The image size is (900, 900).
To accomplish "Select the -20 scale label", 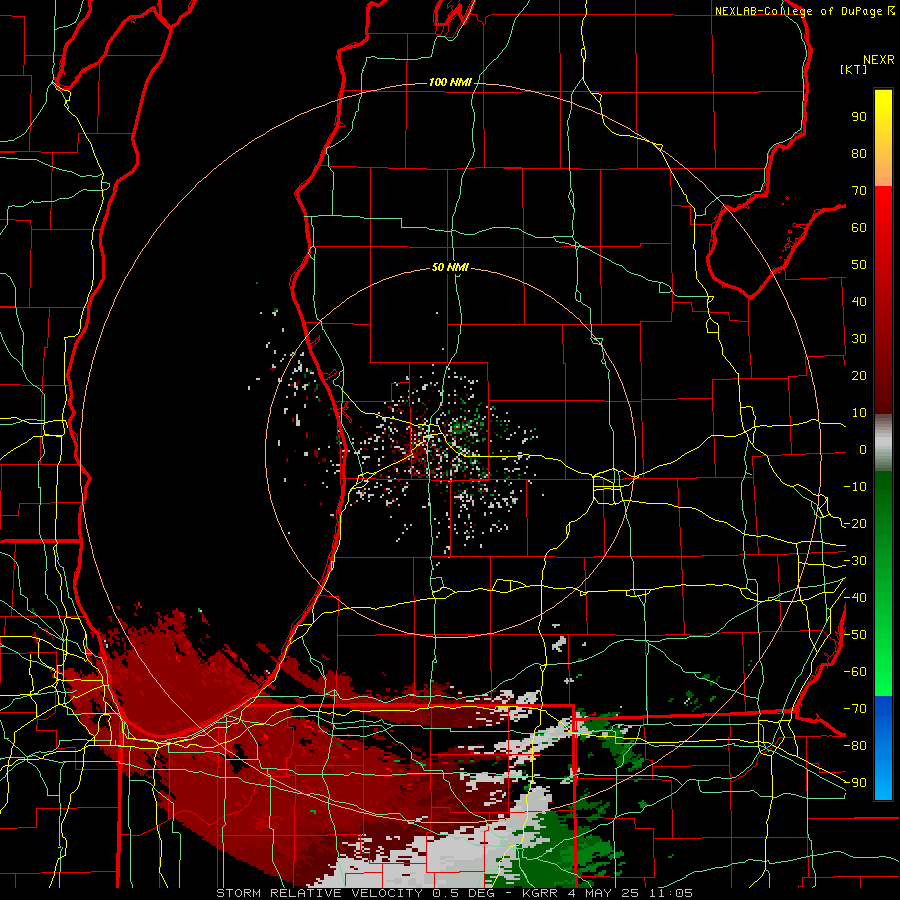I will click(x=855, y=524).
